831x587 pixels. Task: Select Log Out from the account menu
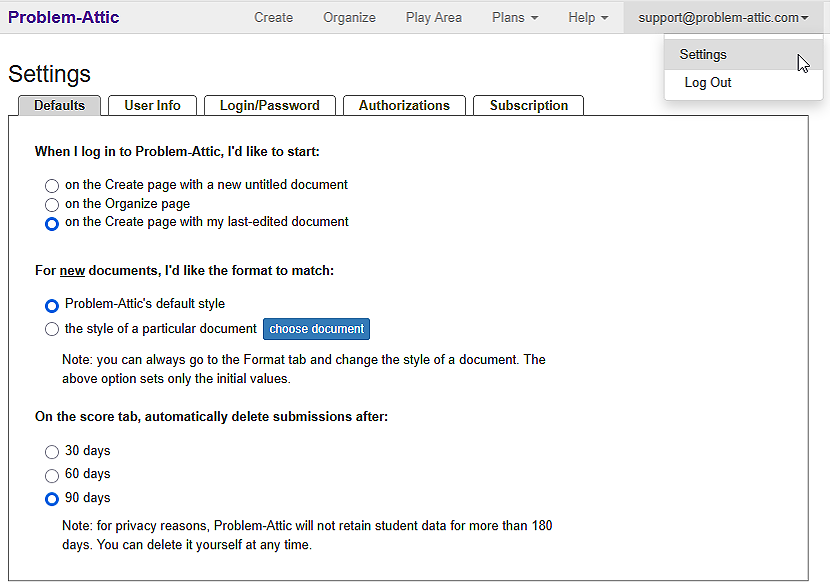point(743,83)
